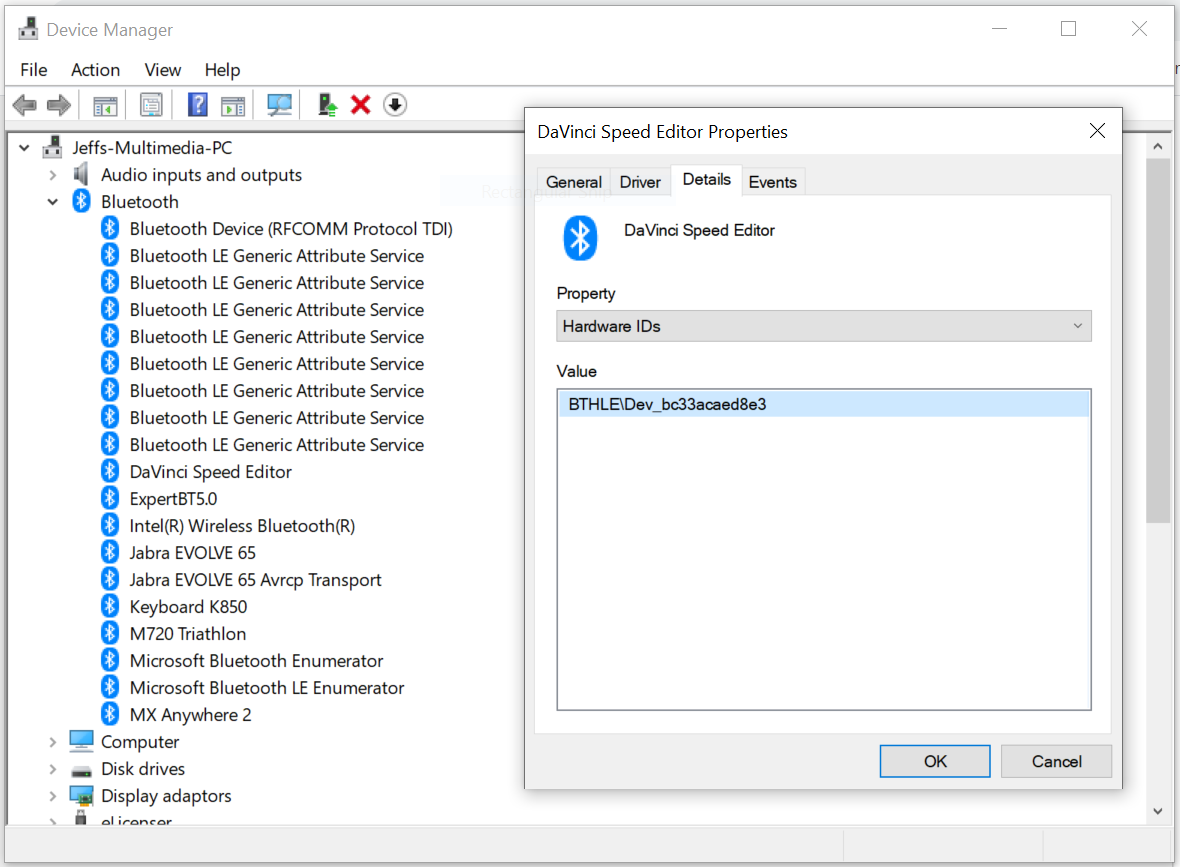Select the M720 Triathlon device label
The width and height of the screenshot is (1180, 867).
(x=188, y=634)
